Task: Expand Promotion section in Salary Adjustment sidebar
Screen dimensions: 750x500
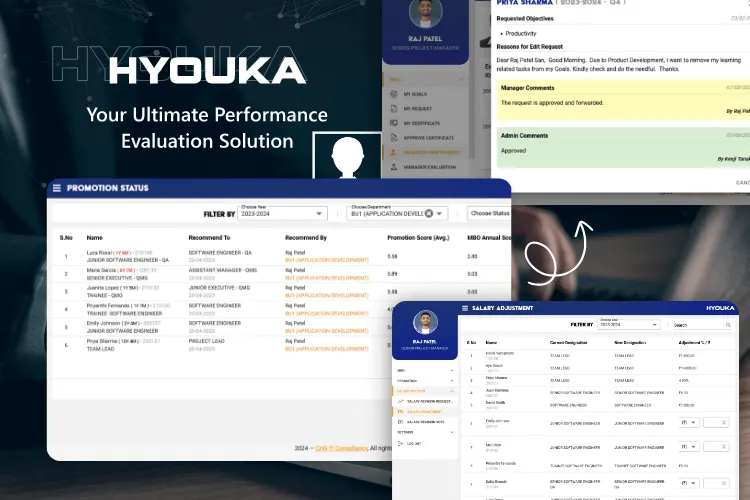Action: pos(452,381)
